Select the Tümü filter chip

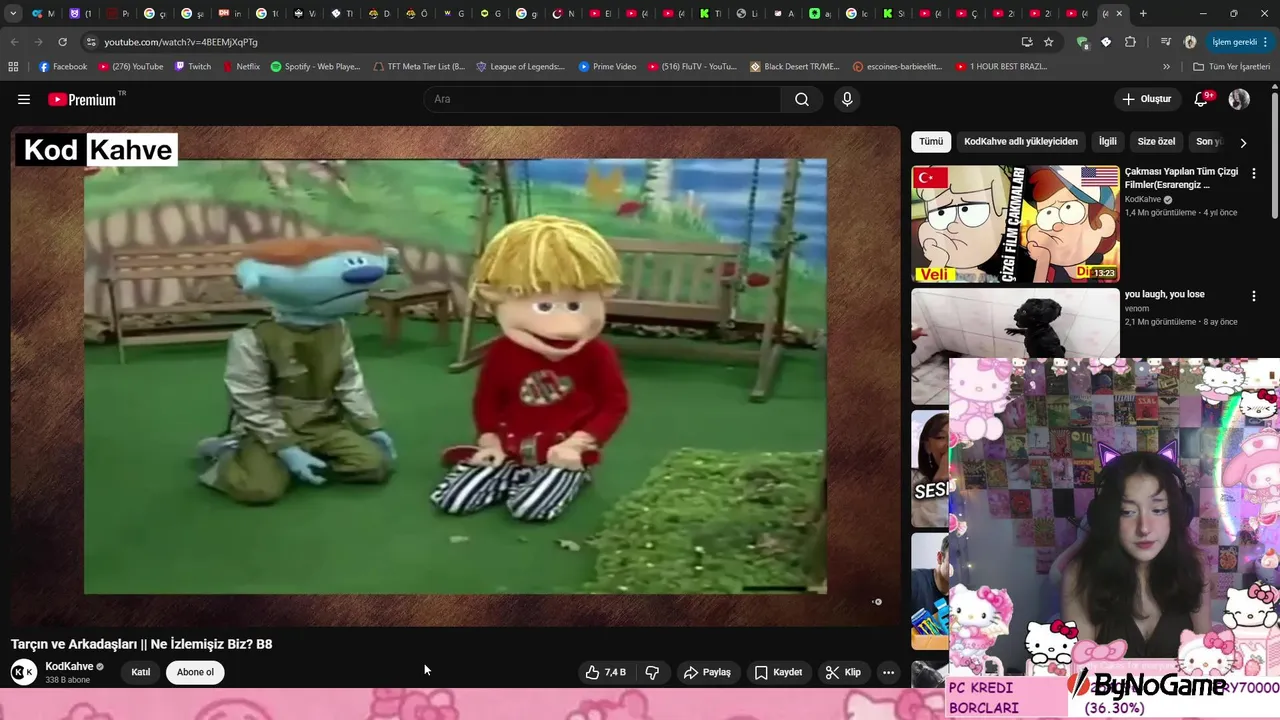coord(931,142)
